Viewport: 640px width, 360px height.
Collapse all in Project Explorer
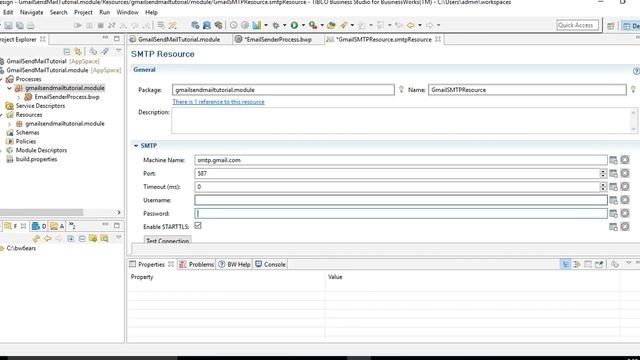67,51
